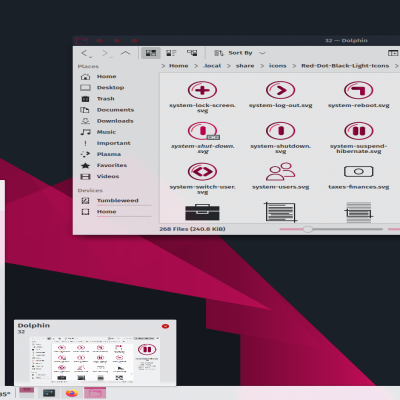This screenshot has width=400, height=400.
Task: Switch to Icons view mode
Action: coord(151,53)
